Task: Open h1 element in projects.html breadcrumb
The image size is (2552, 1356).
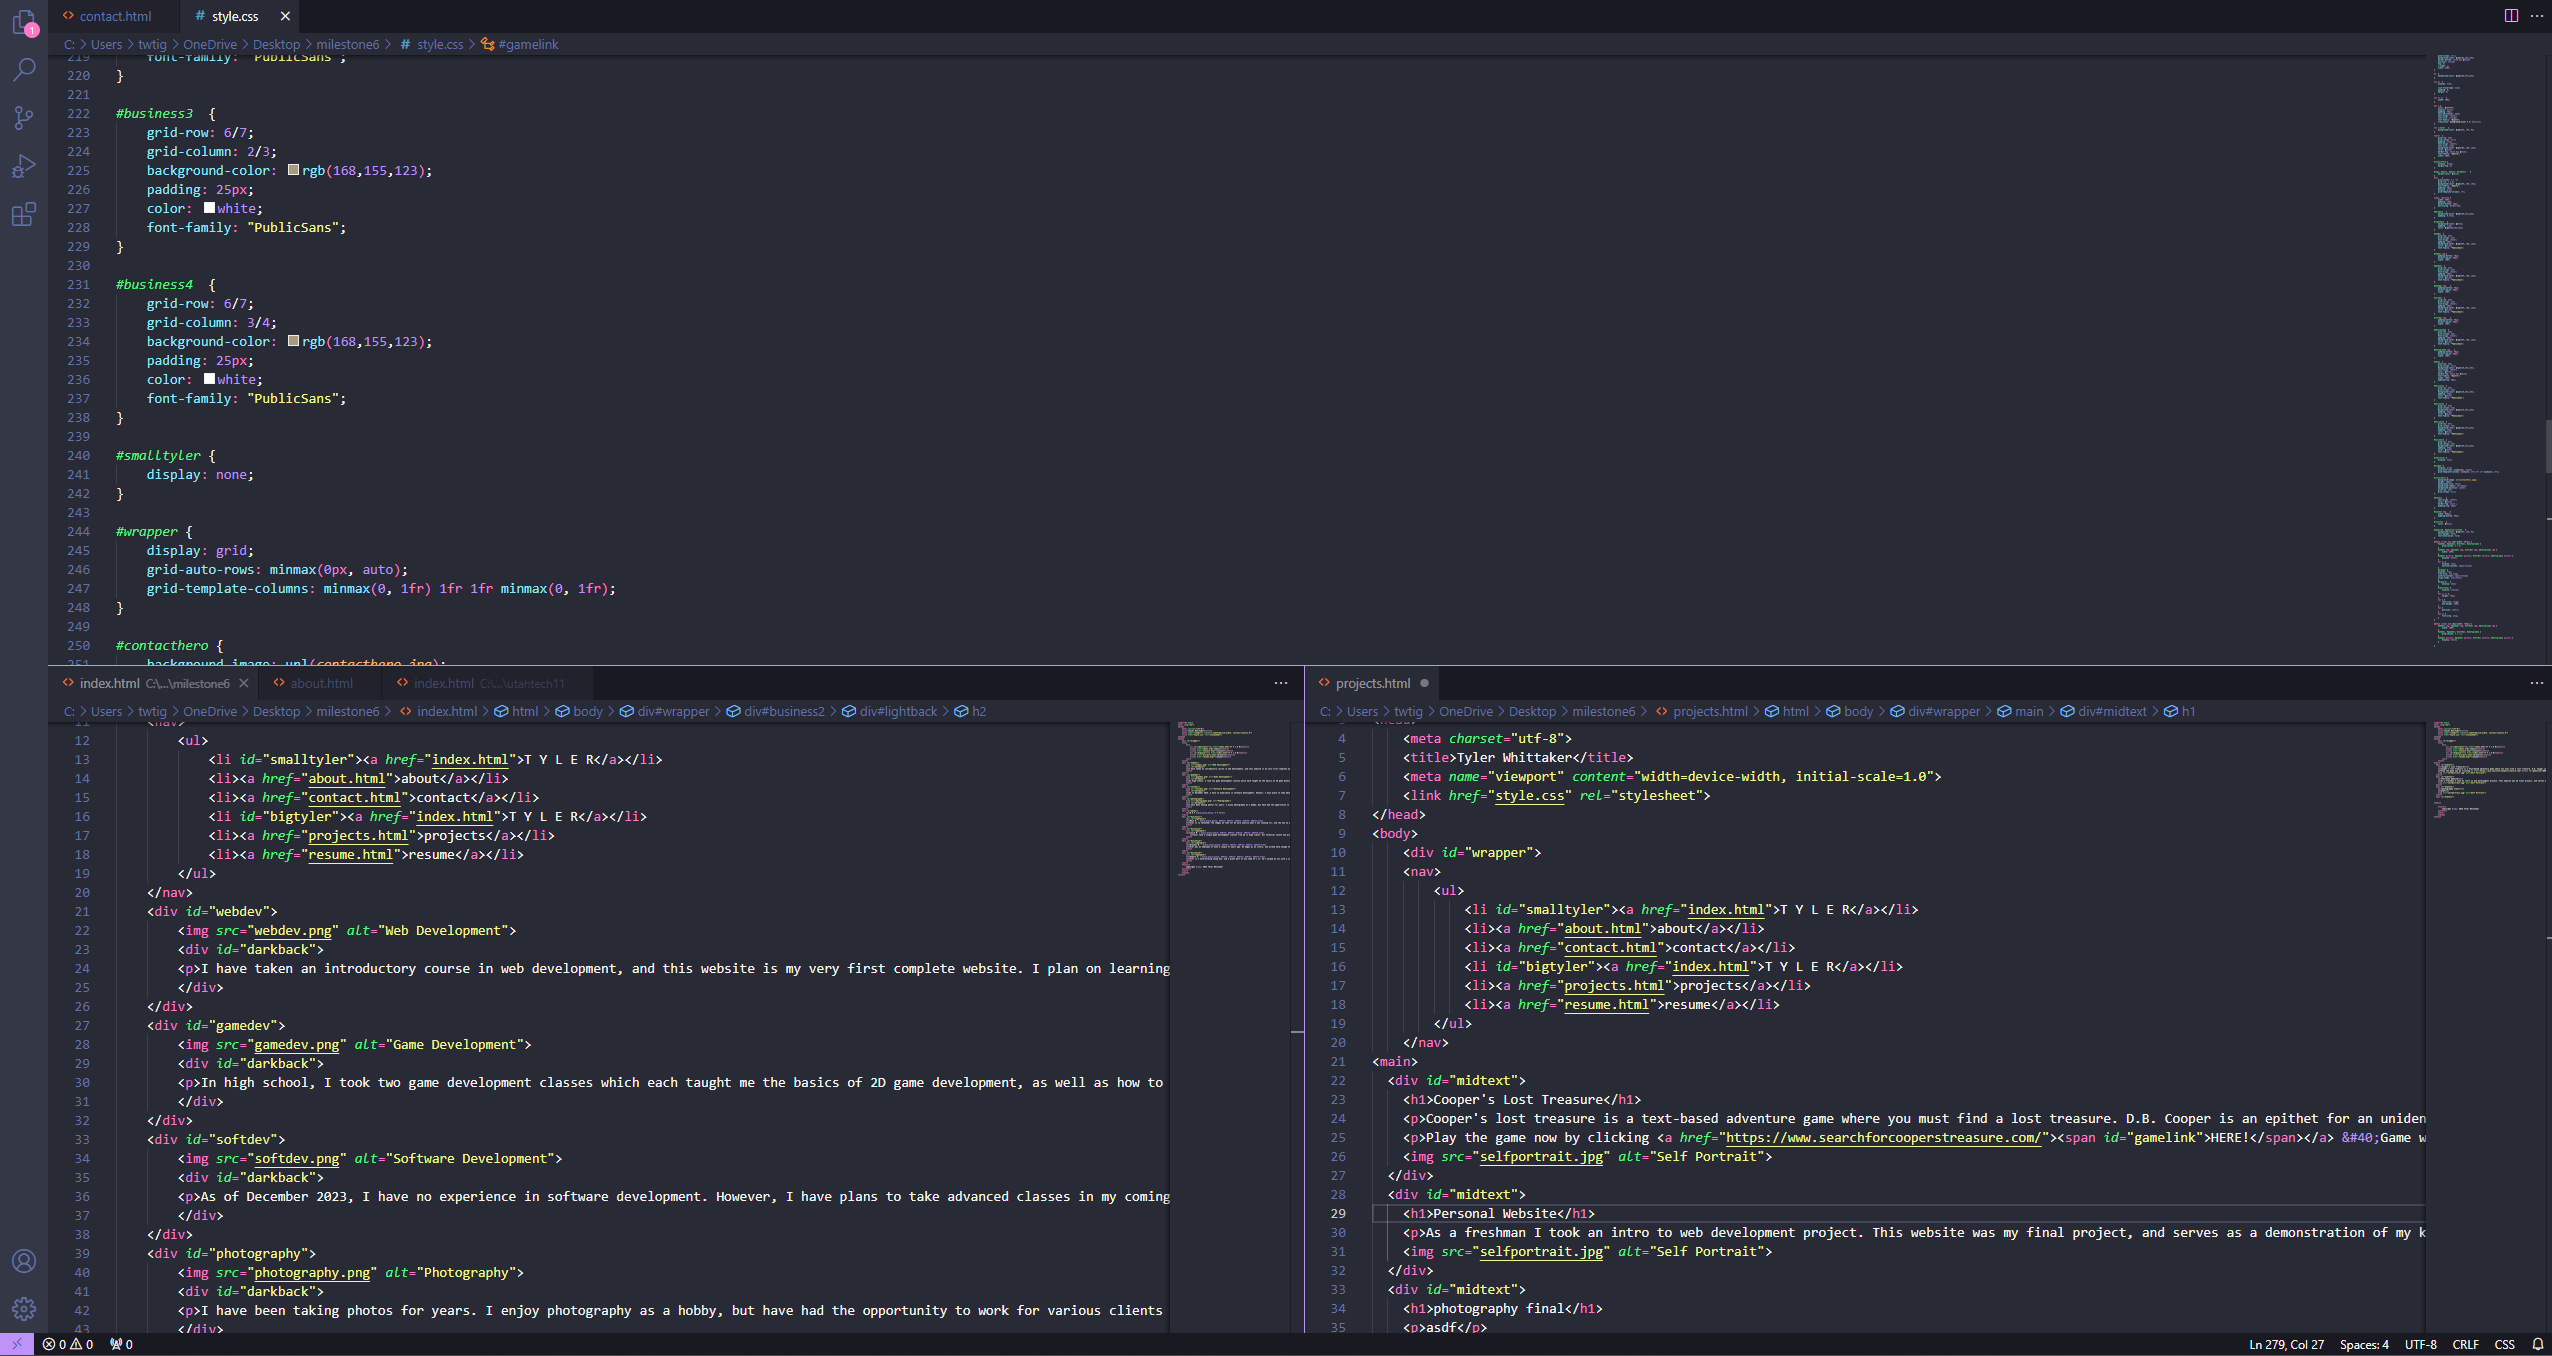Action: point(2180,711)
